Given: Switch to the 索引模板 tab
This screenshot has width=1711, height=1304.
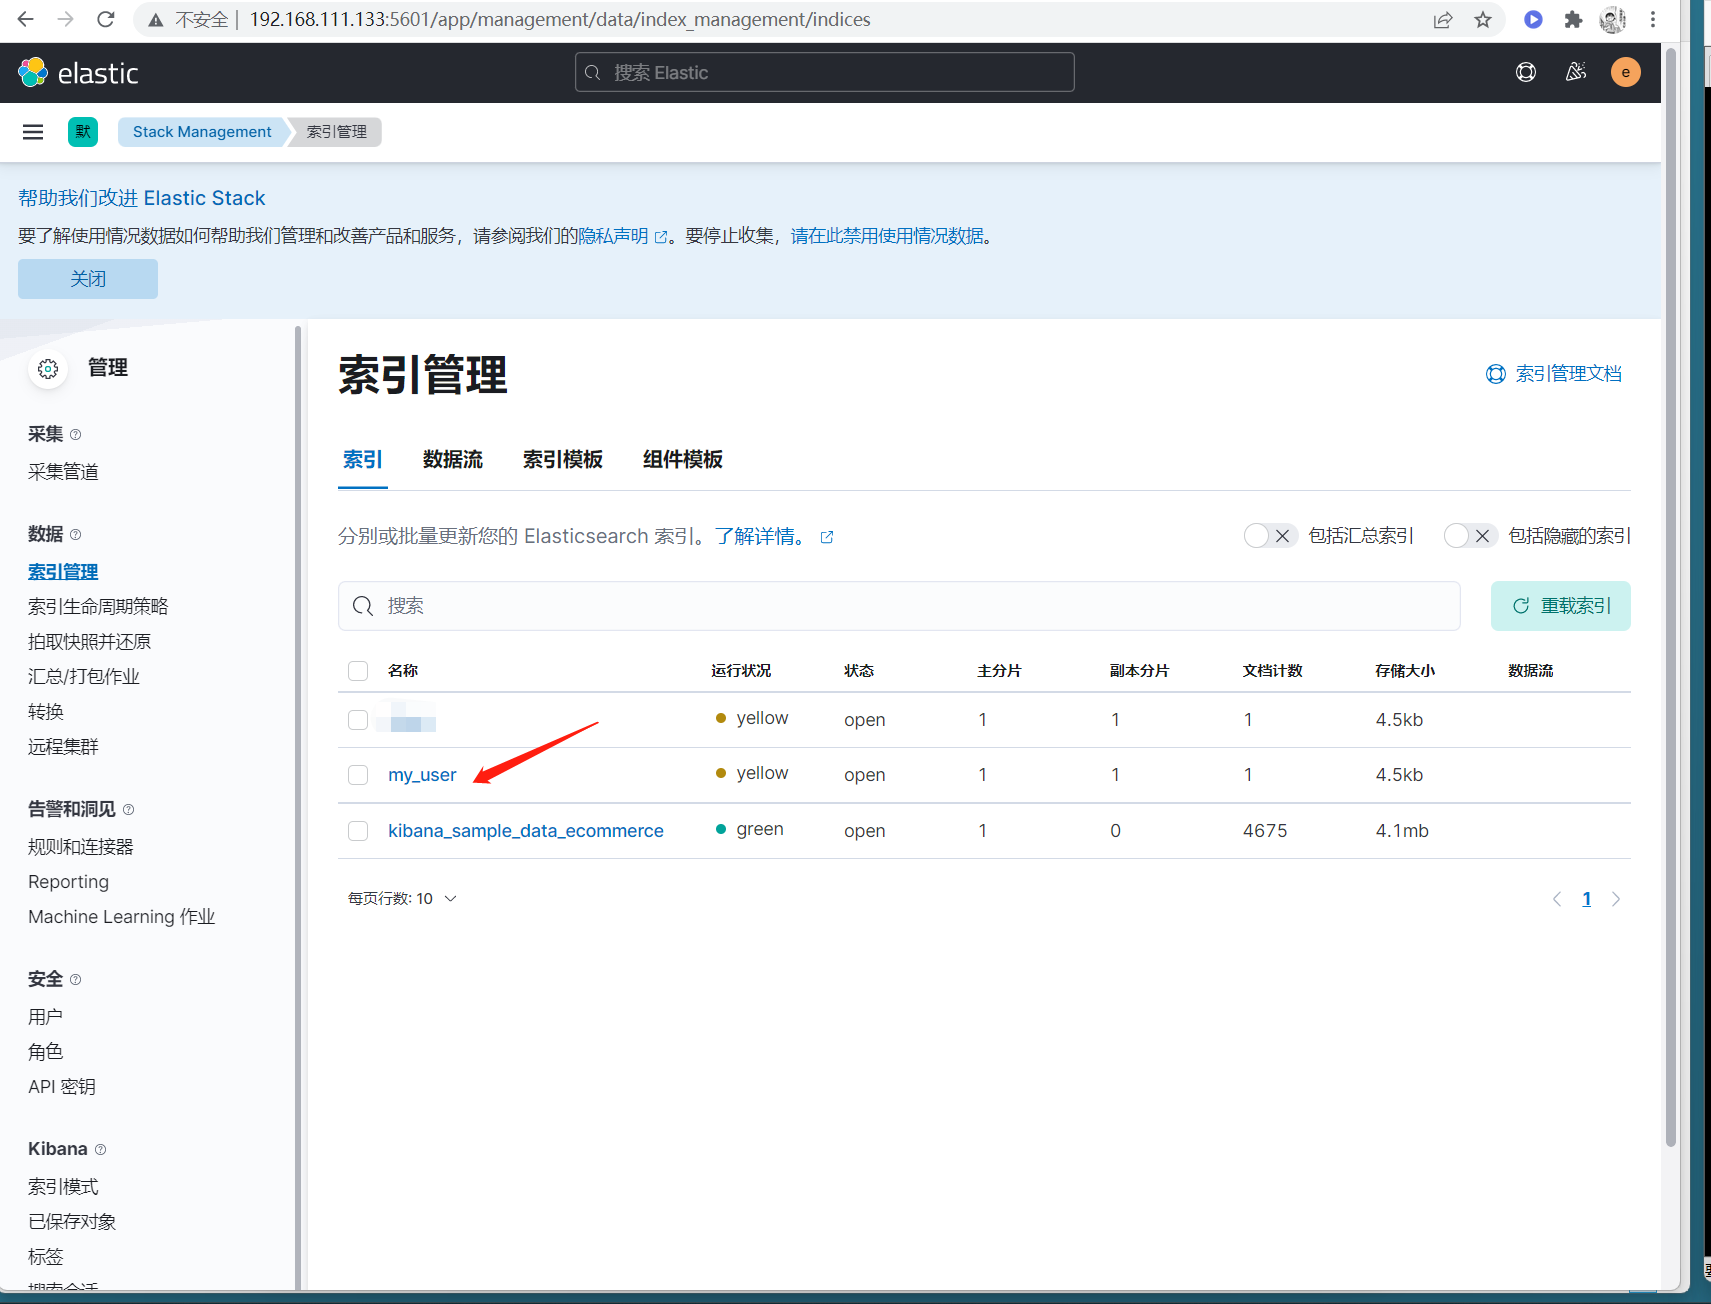Looking at the screenshot, I should coord(563,459).
